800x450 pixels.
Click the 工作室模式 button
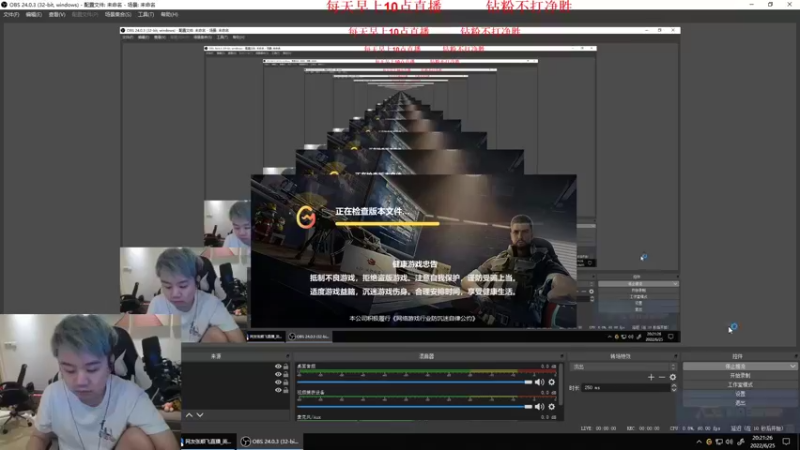point(740,385)
